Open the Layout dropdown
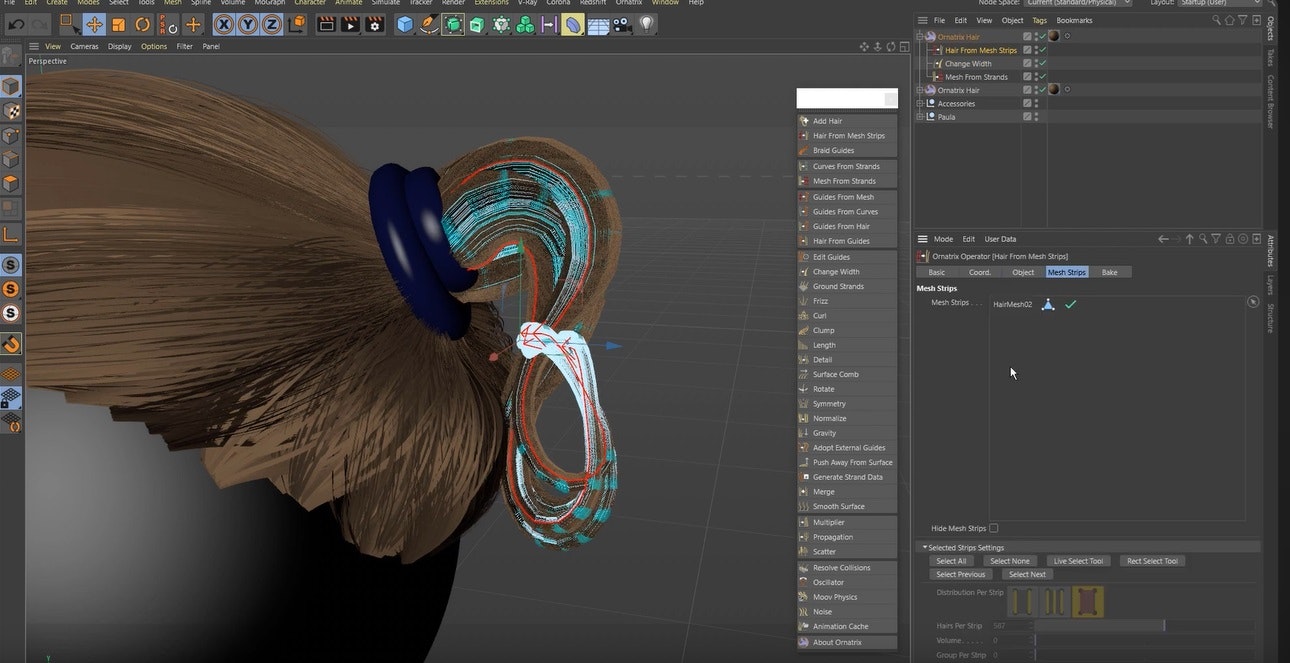 pyautogui.click(x=1220, y=3)
